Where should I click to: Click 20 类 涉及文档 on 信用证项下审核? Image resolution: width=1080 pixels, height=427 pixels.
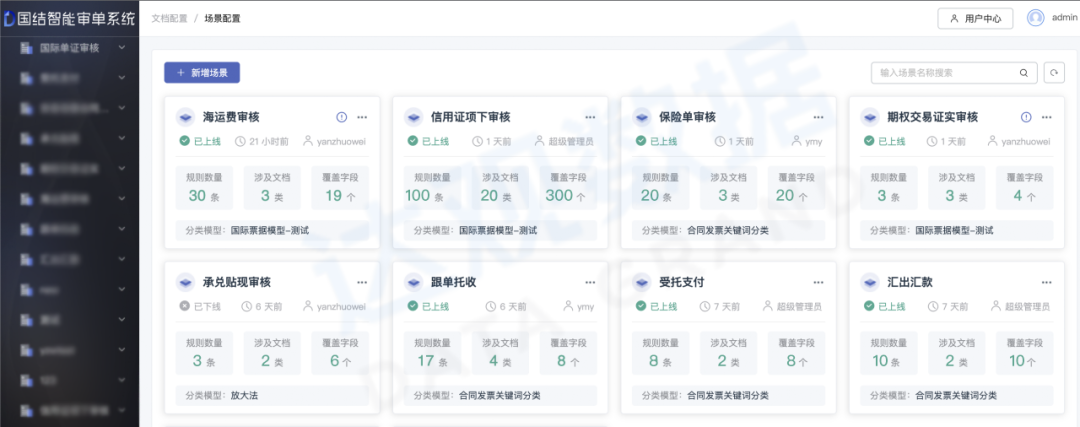point(496,196)
